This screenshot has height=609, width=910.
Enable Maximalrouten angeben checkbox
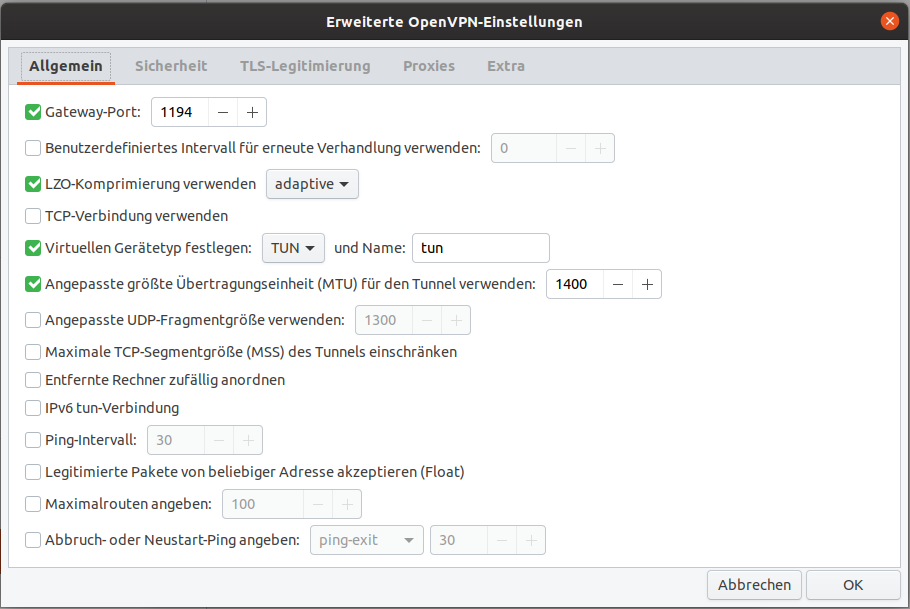coord(33,504)
